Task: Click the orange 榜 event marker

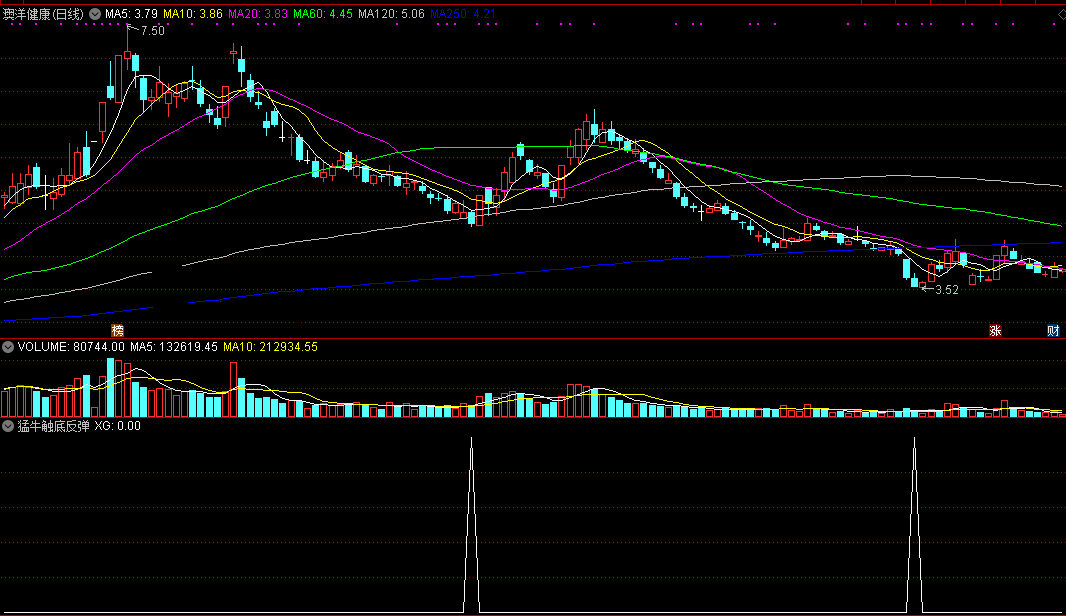Action: click(x=118, y=330)
